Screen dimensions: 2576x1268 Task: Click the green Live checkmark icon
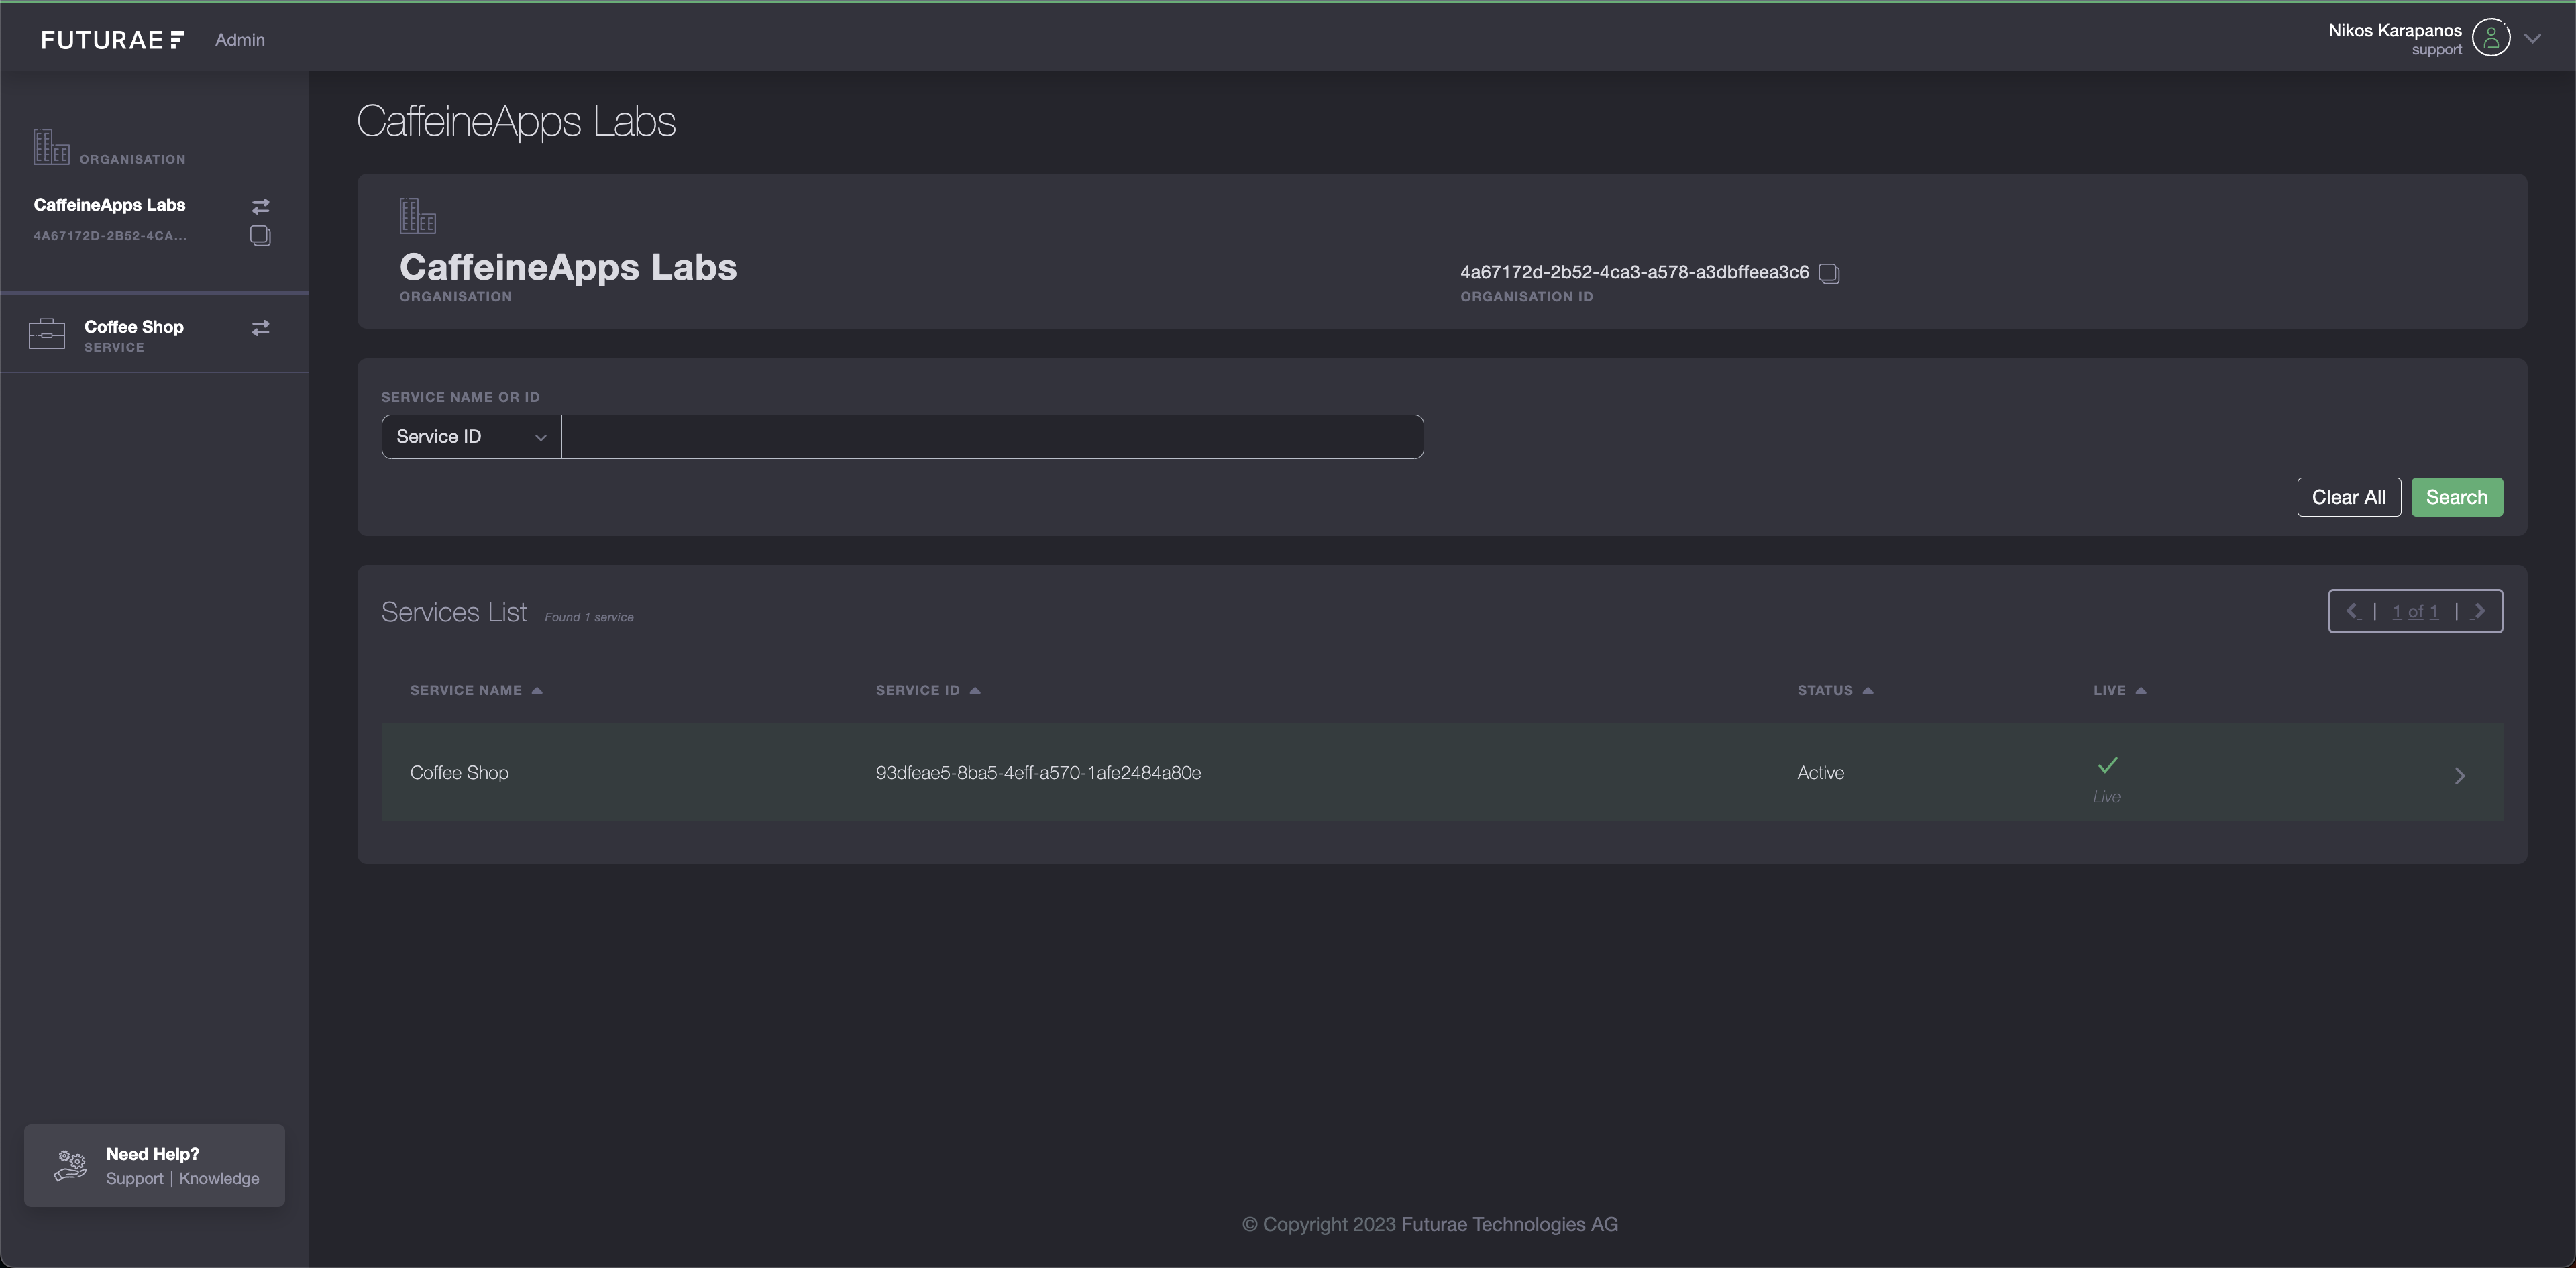(x=2107, y=765)
